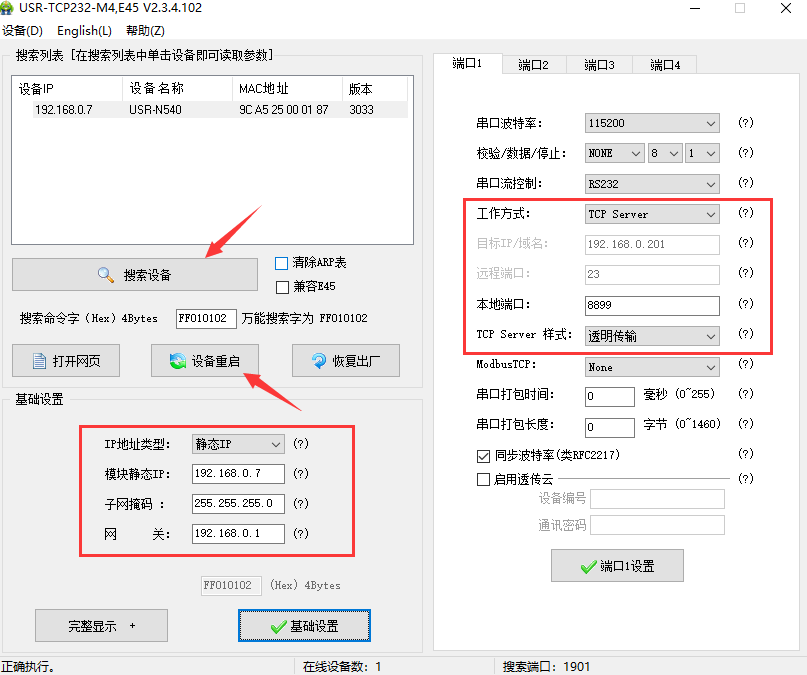807x675 pixels.
Task: Click the help (?) next to 串口波特率
Action: click(x=745, y=123)
